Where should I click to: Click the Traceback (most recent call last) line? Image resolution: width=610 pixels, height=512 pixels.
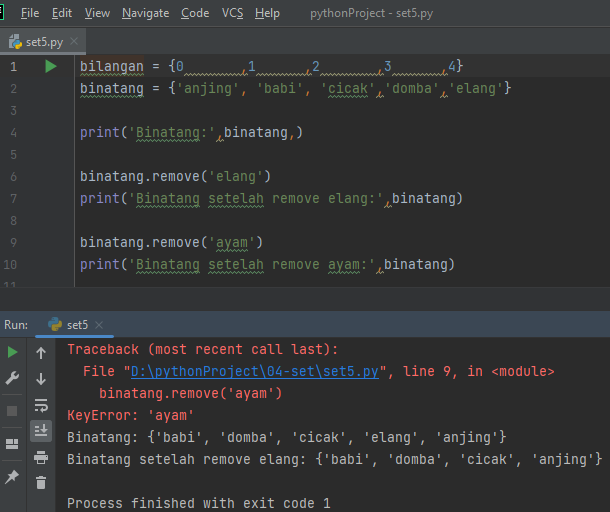pyautogui.click(x=203, y=349)
